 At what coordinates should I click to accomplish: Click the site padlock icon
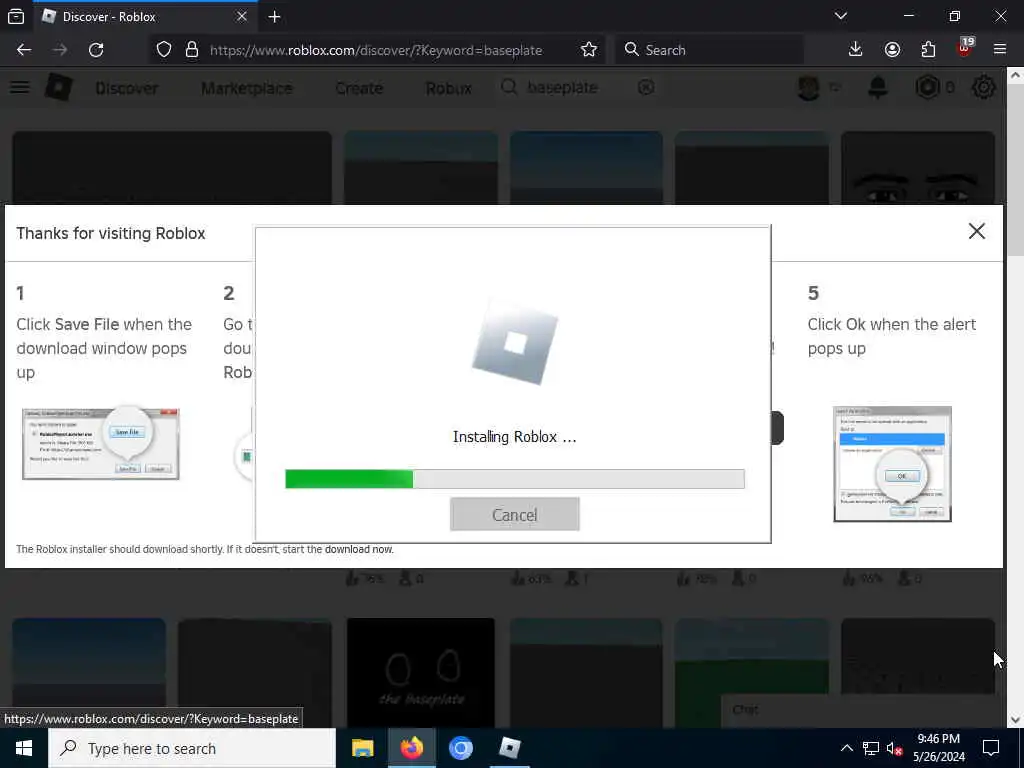(x=191, y=50)
